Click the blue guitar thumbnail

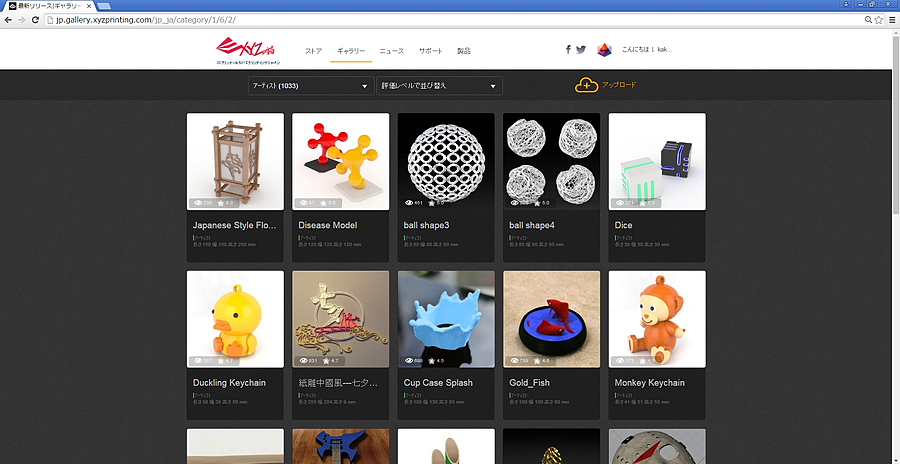[x=340, y=446]
